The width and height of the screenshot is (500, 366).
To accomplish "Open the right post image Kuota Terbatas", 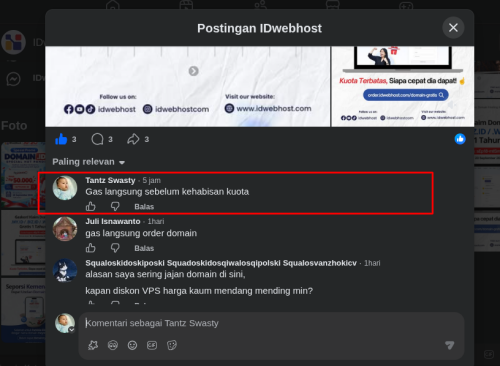I will click(x=403, y=86).
